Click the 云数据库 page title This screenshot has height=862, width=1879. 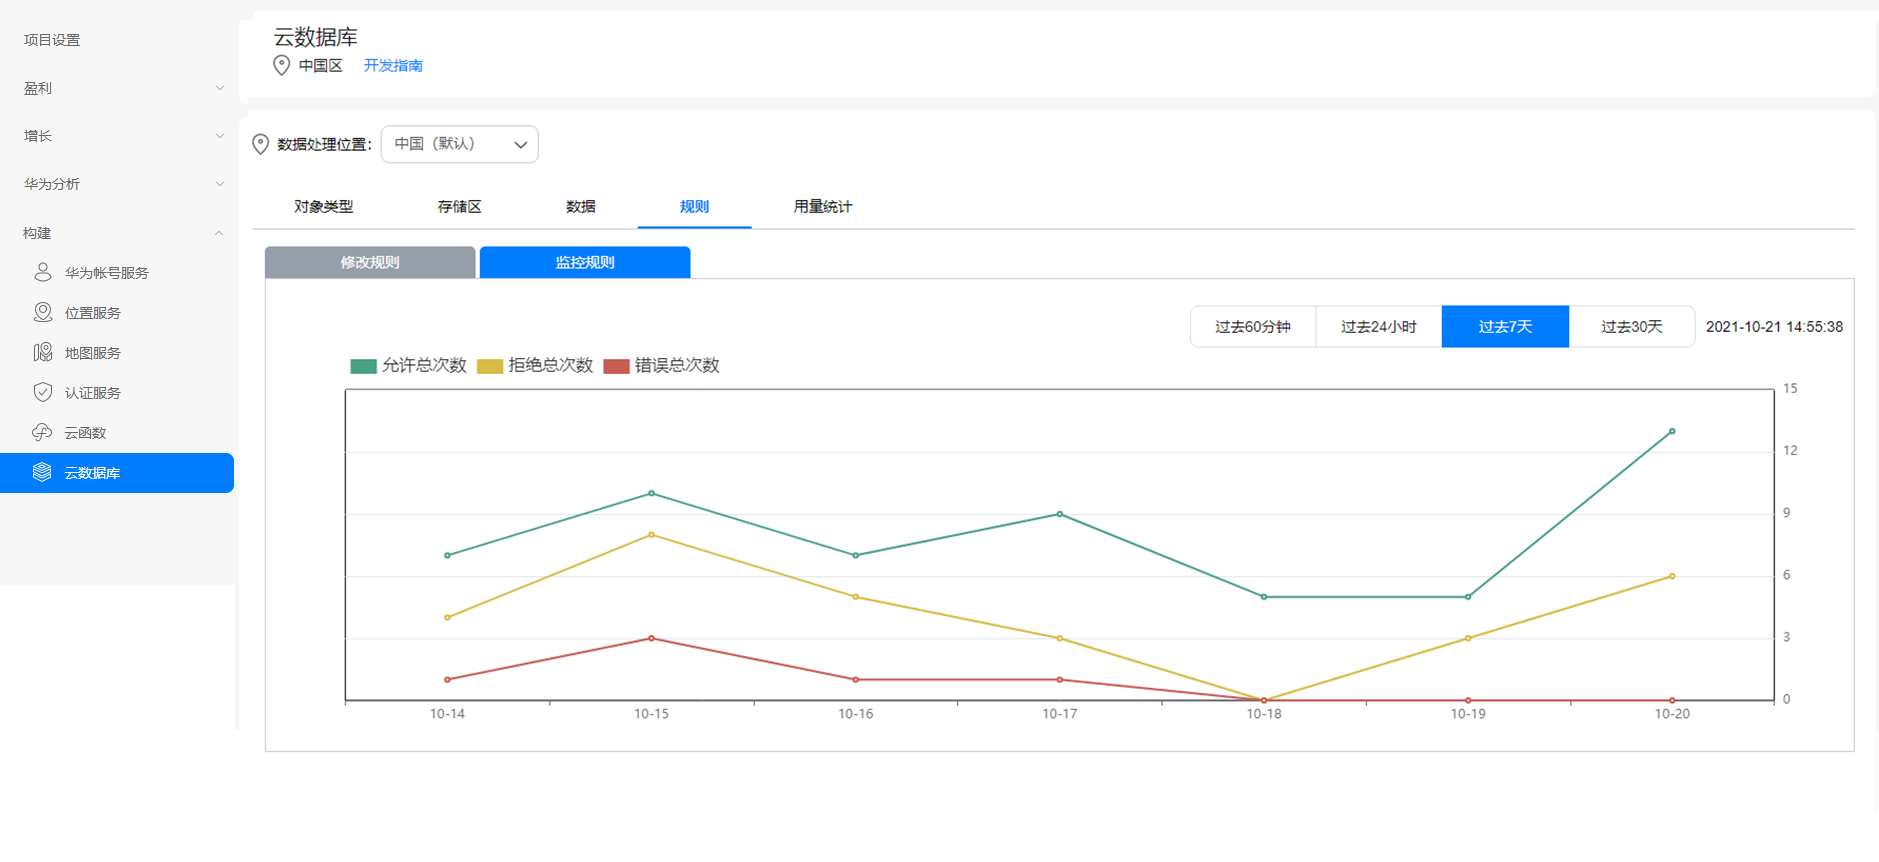coord(316,37)
